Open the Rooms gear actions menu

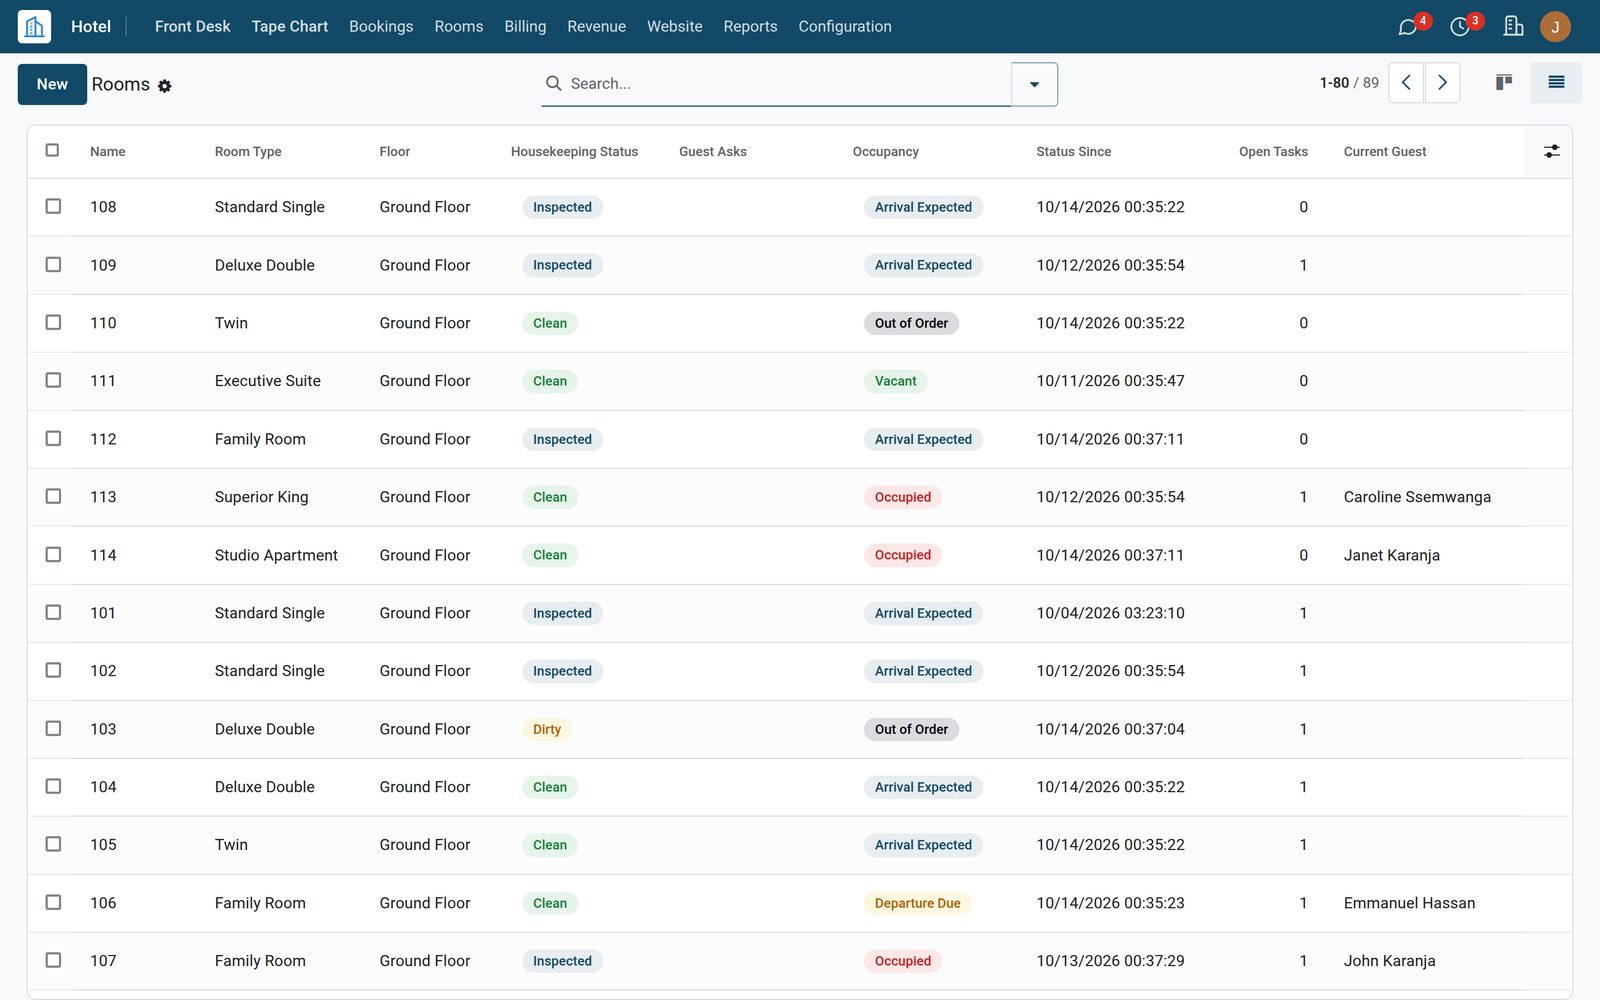[165, 86]
